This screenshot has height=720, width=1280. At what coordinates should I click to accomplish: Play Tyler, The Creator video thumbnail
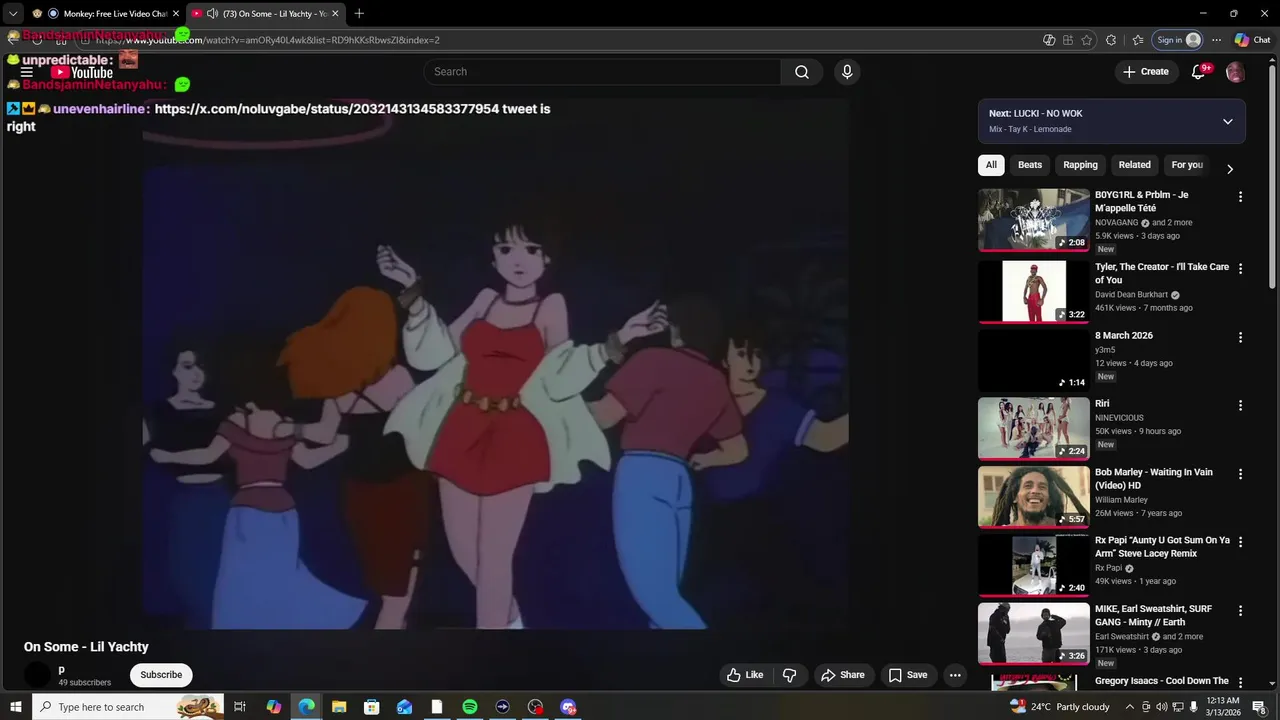(1034, 291)
